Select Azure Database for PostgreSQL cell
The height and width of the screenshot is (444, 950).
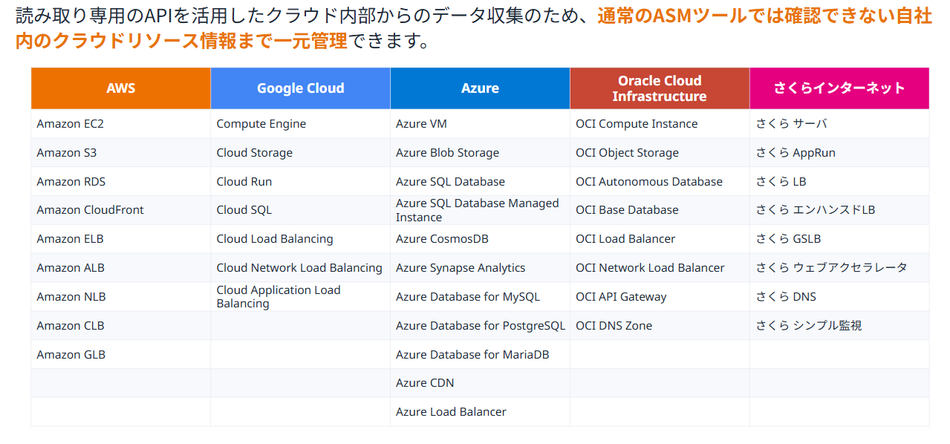click(x=480, y=326)
